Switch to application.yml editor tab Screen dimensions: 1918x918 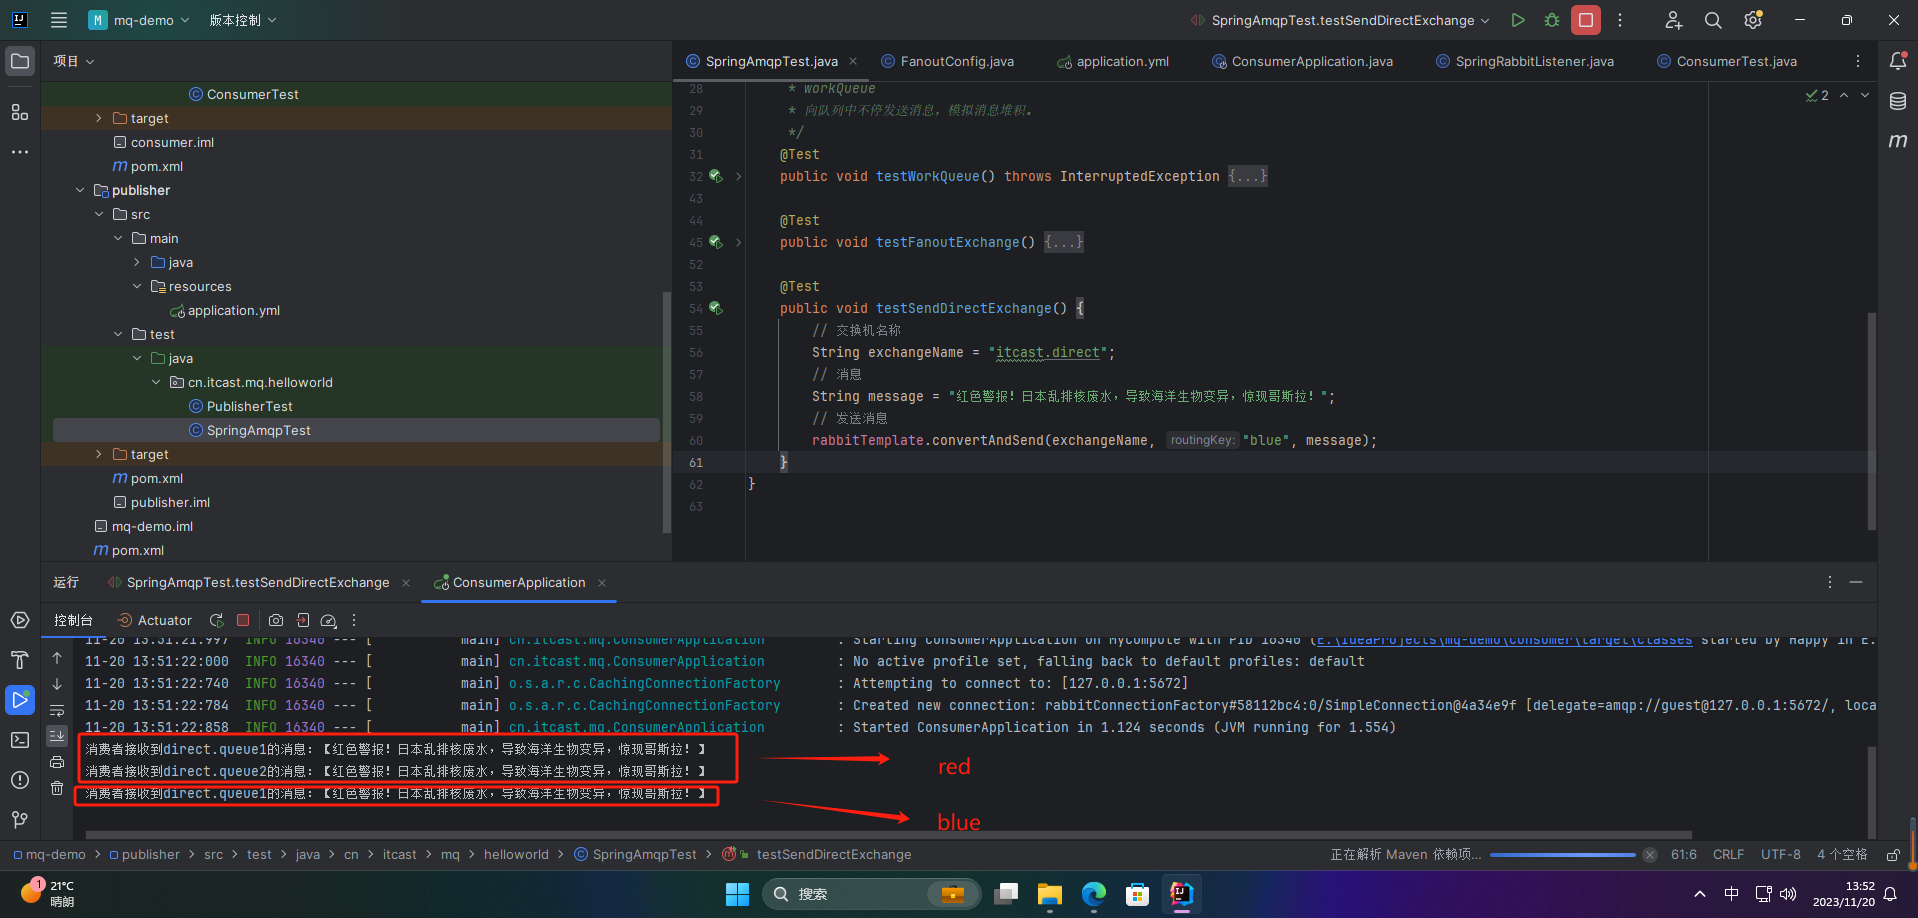(1113, 61)
